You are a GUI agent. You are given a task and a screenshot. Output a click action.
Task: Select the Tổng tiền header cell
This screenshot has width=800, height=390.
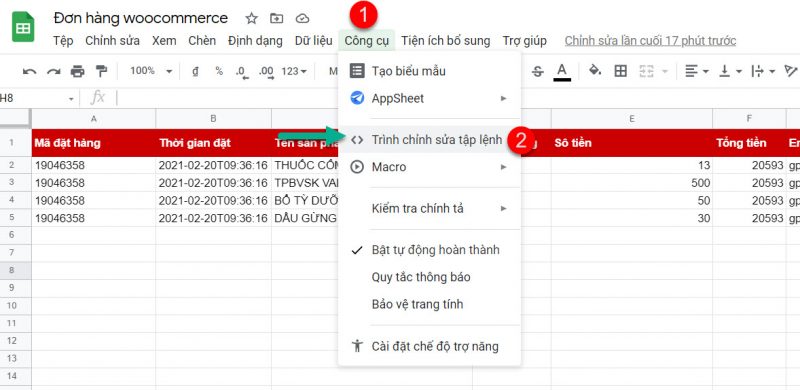pyautogui.click(x=749, y=143)
